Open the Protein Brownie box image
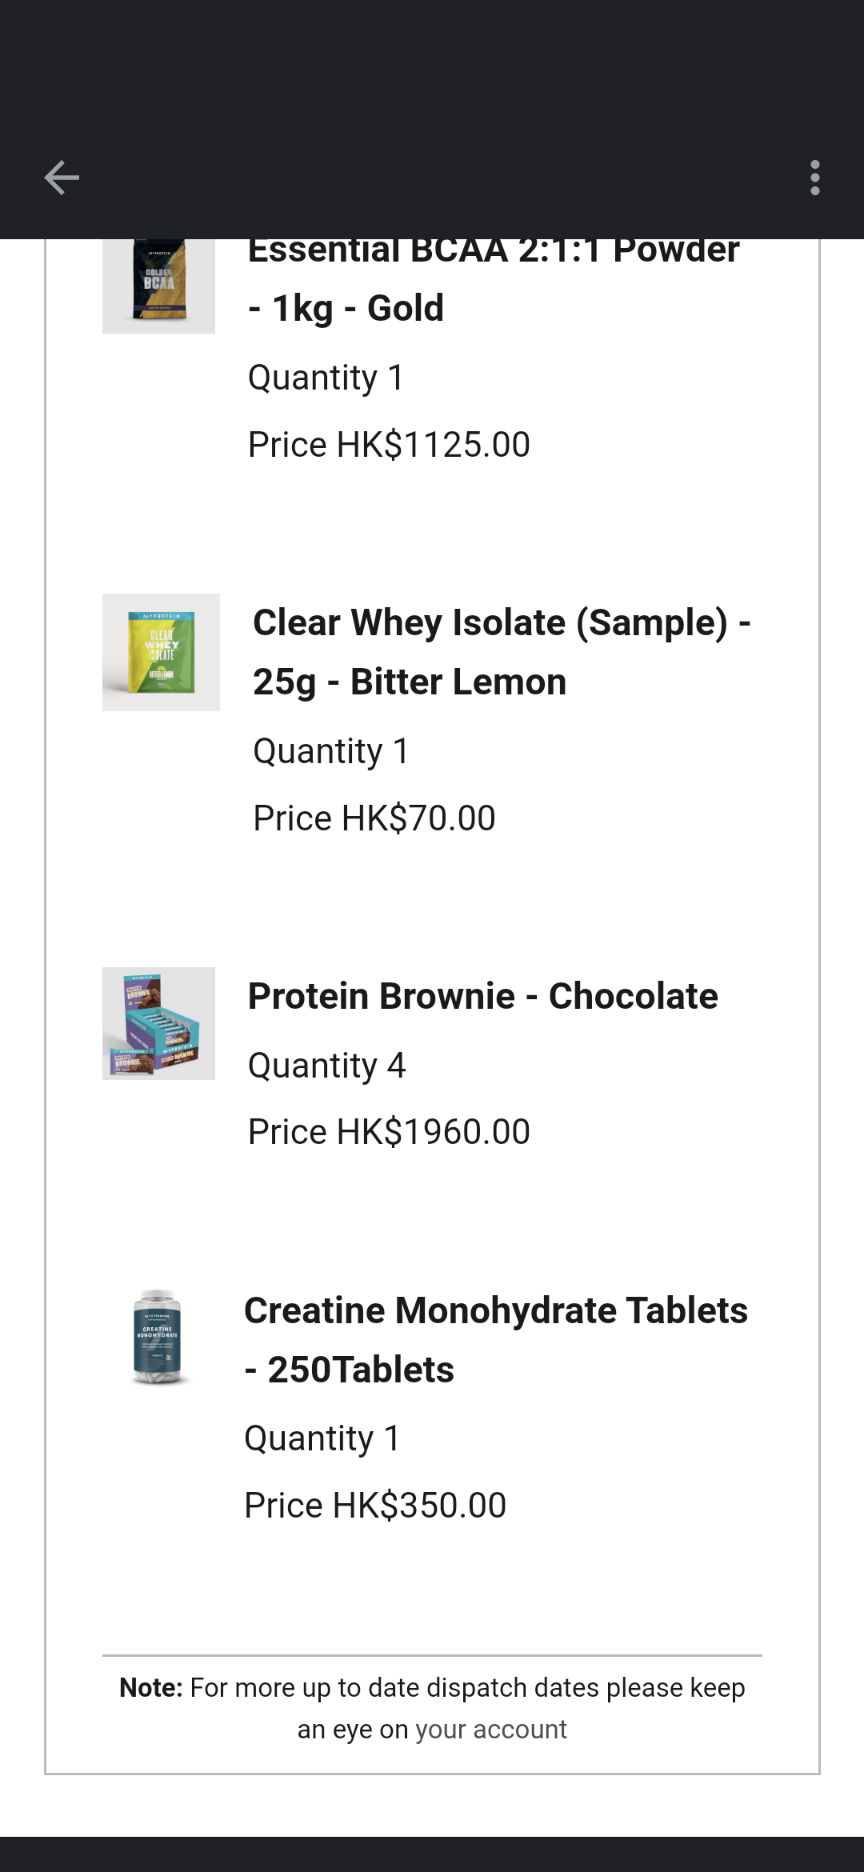864x1872 pixels. 158,1023
